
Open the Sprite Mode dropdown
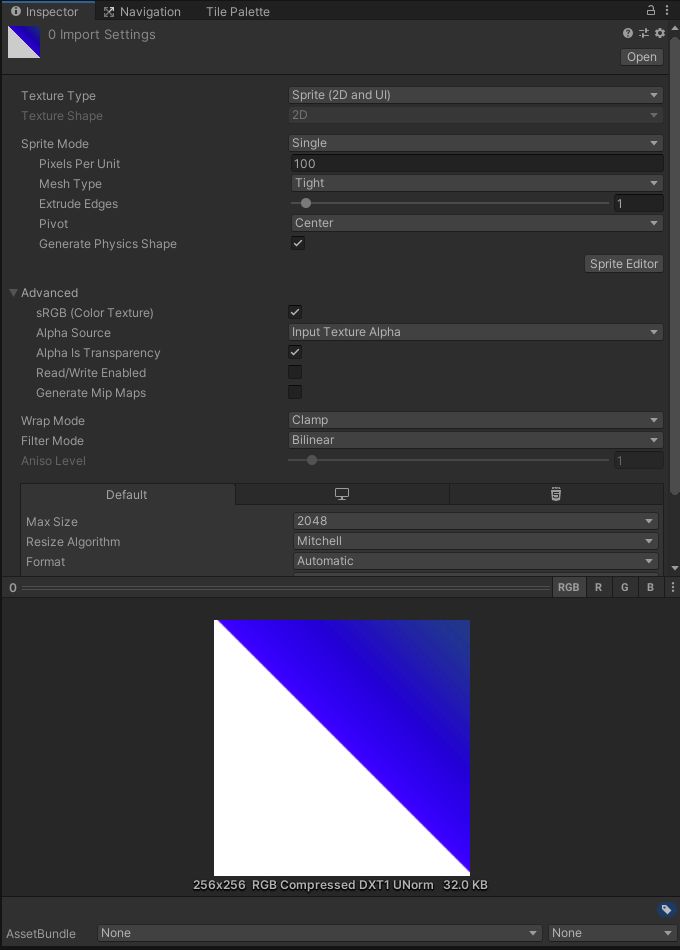pyautogui.click(x=476, y=143)
